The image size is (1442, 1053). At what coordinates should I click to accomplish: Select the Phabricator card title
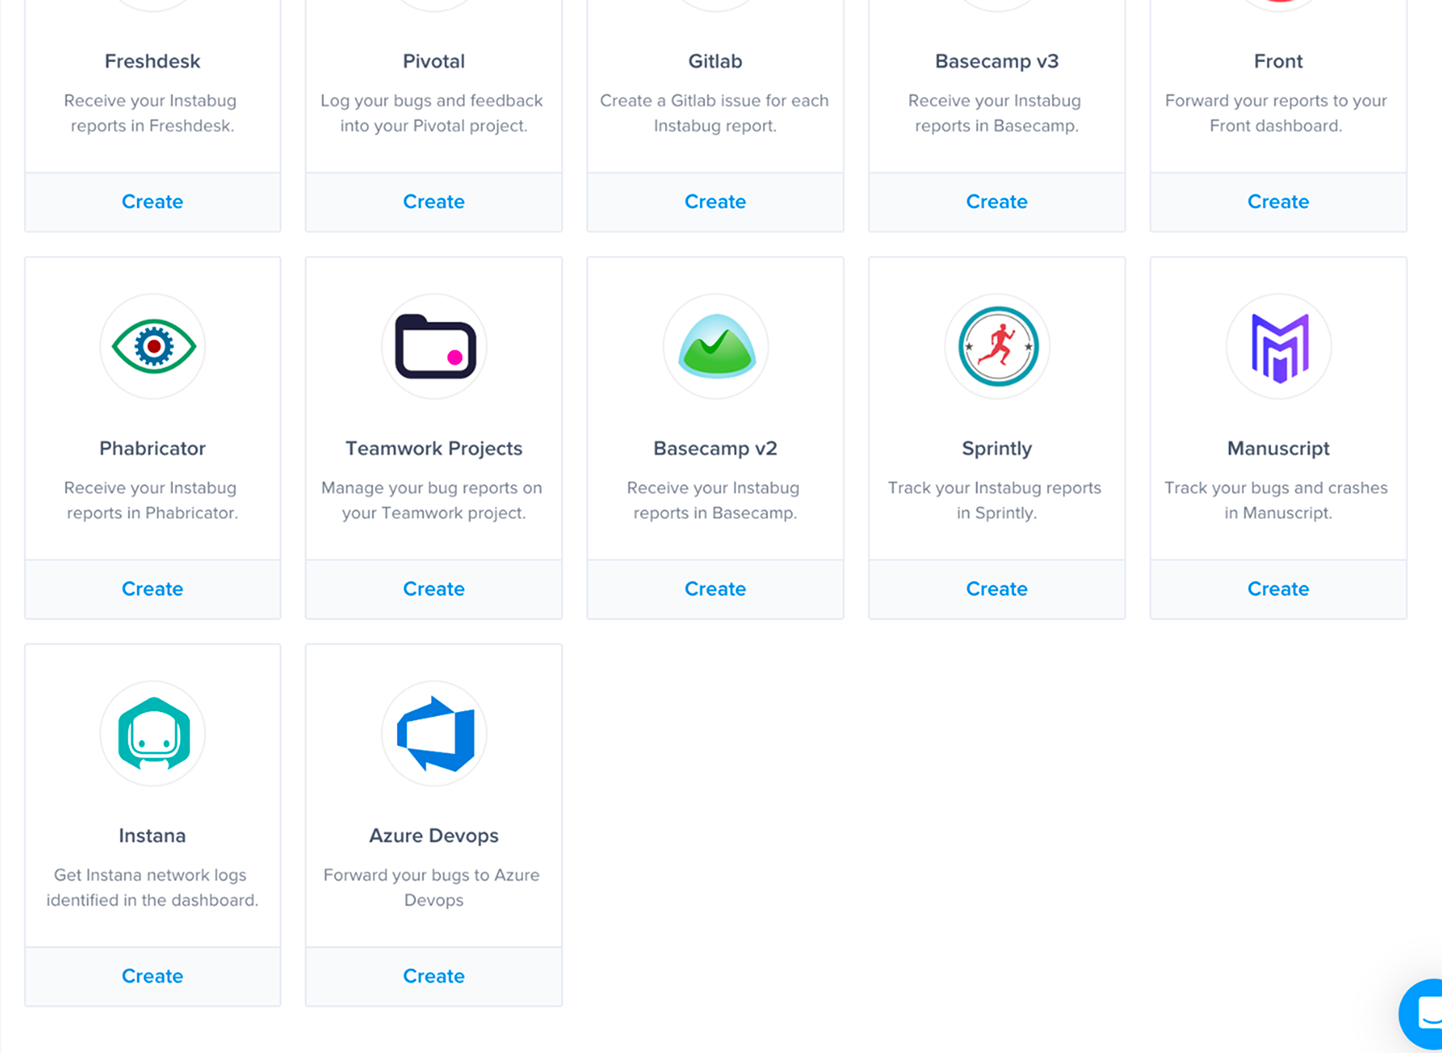(x=152, y=448)
